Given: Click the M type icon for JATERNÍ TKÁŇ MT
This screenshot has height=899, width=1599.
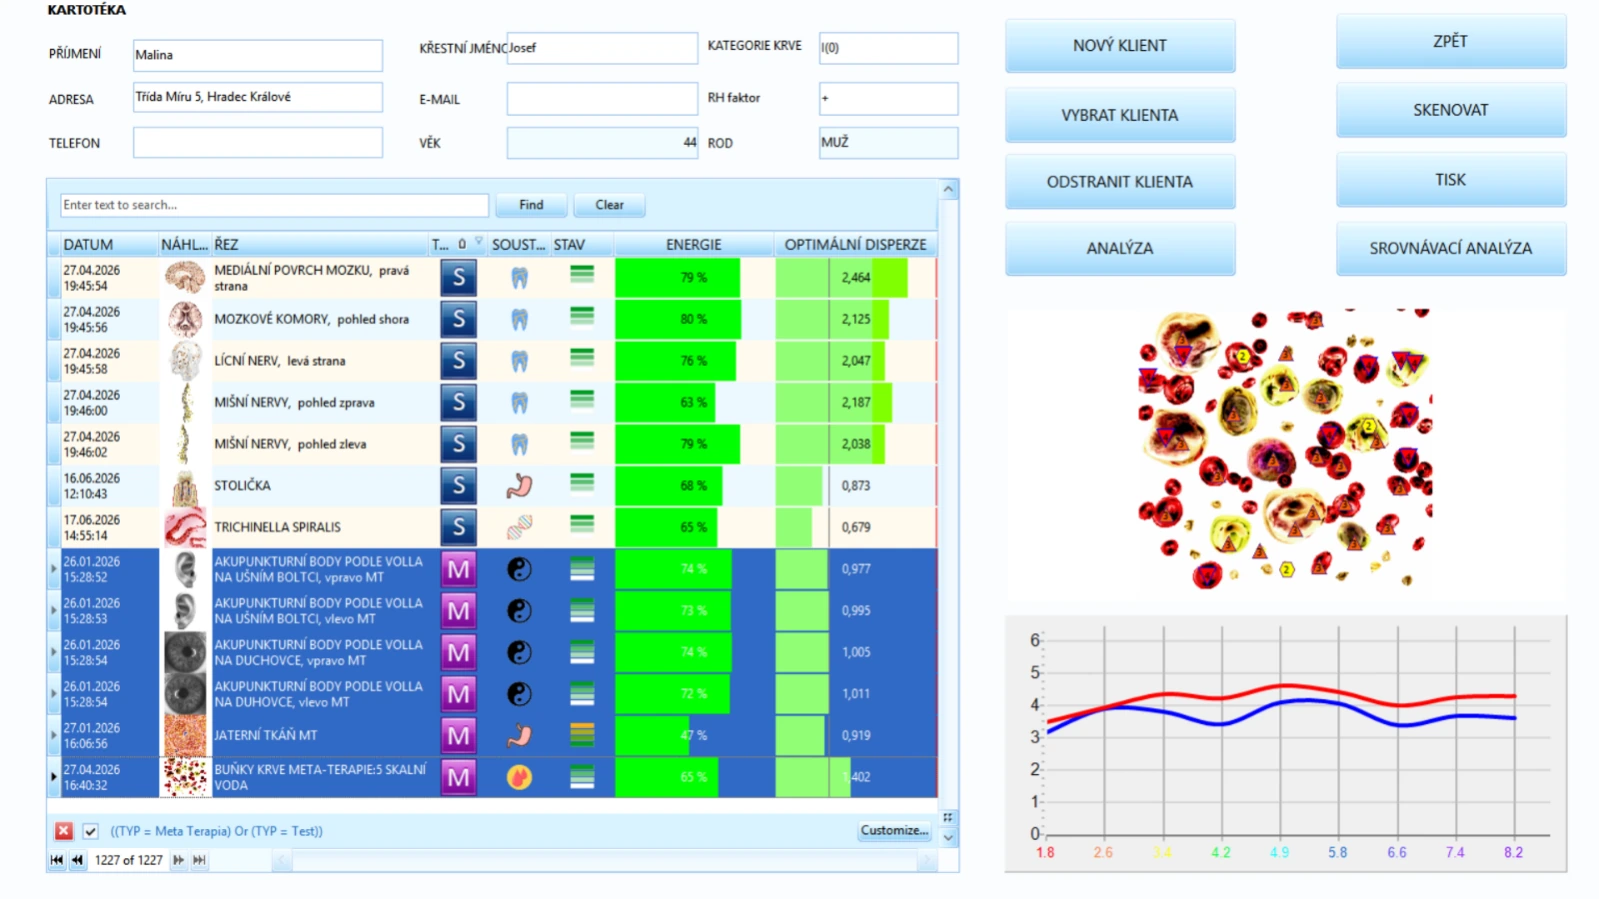Looking at the screenshot, I should (458, 736).
